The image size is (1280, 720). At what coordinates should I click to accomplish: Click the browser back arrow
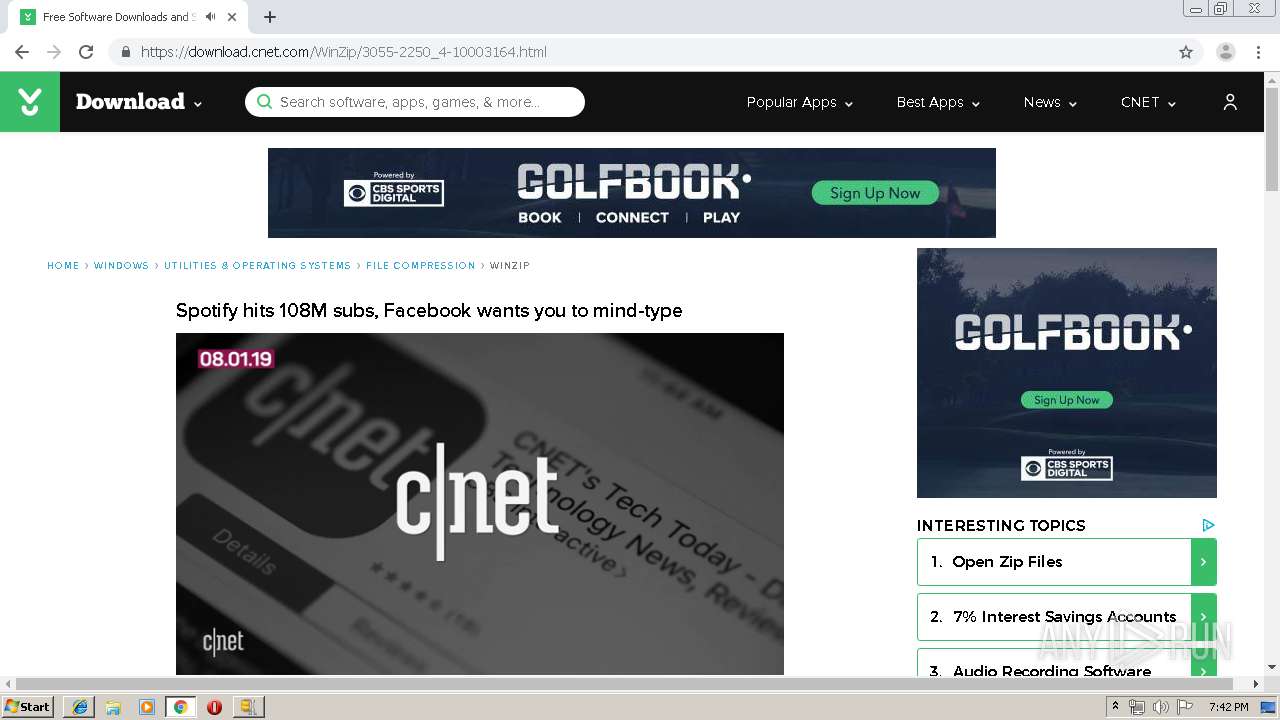[x=22, y=52]
